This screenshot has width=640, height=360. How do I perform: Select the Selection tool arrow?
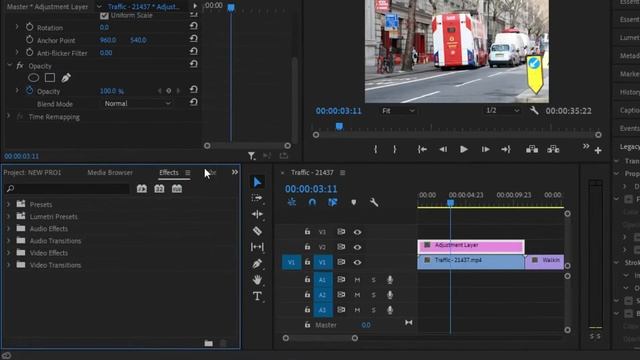coord(257,182)
